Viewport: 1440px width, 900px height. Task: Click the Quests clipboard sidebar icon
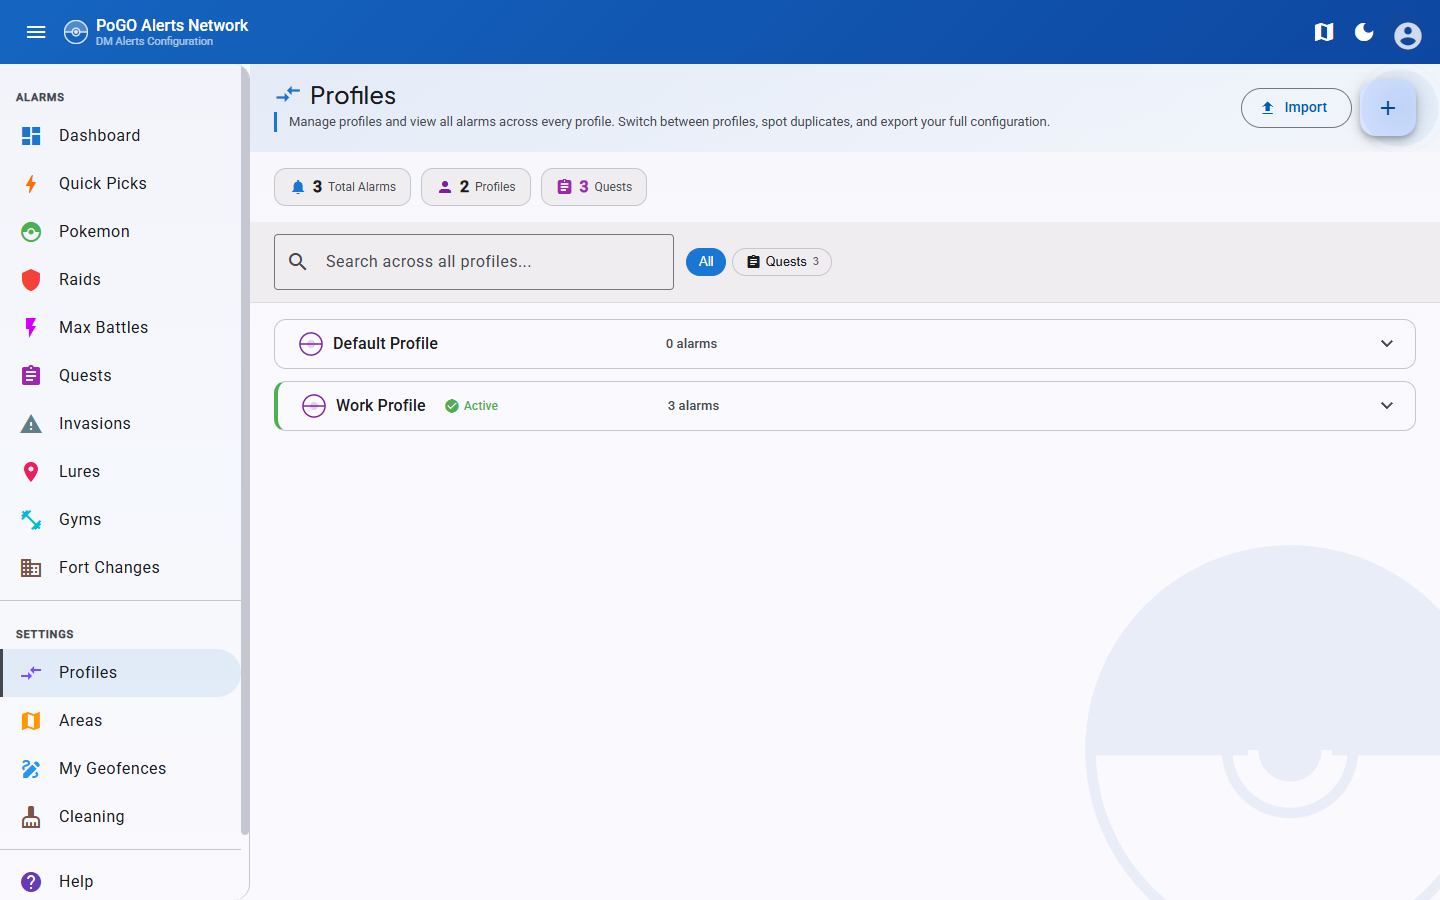pyautogui.click(x=31, y=376)
